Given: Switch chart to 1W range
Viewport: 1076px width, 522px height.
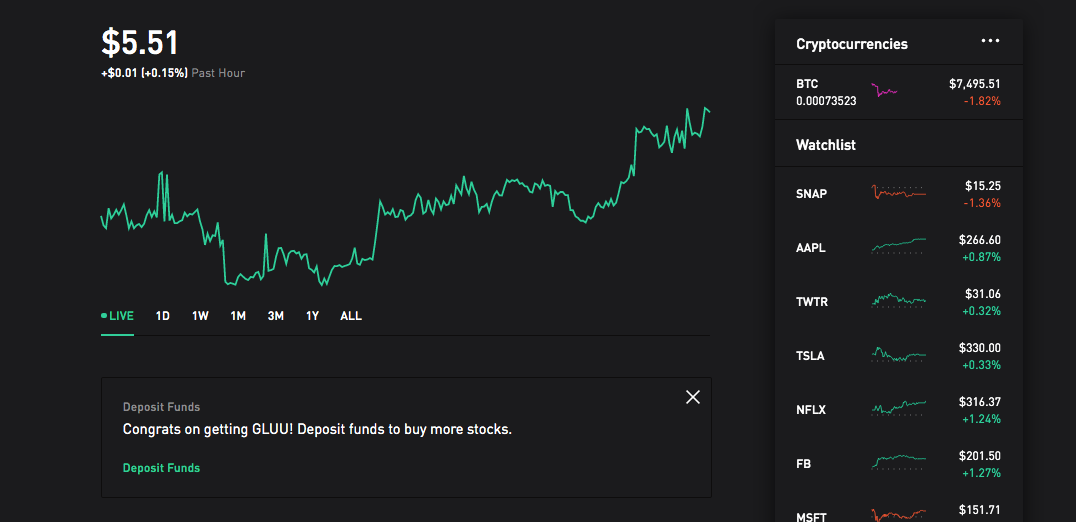Looking at the screenshot, I should click(x=200, y=316).
